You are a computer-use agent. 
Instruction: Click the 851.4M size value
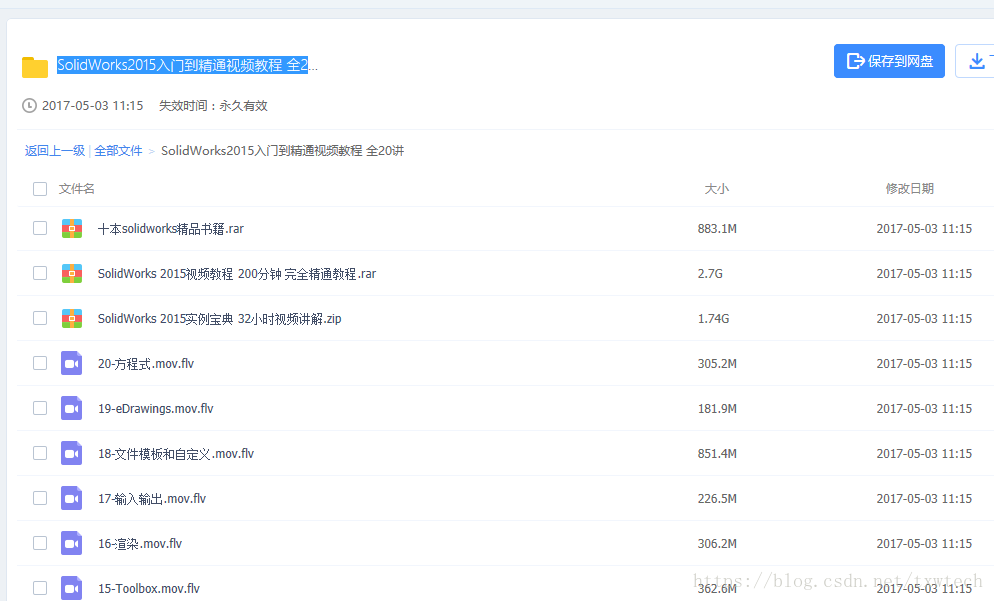coord(717,454)
